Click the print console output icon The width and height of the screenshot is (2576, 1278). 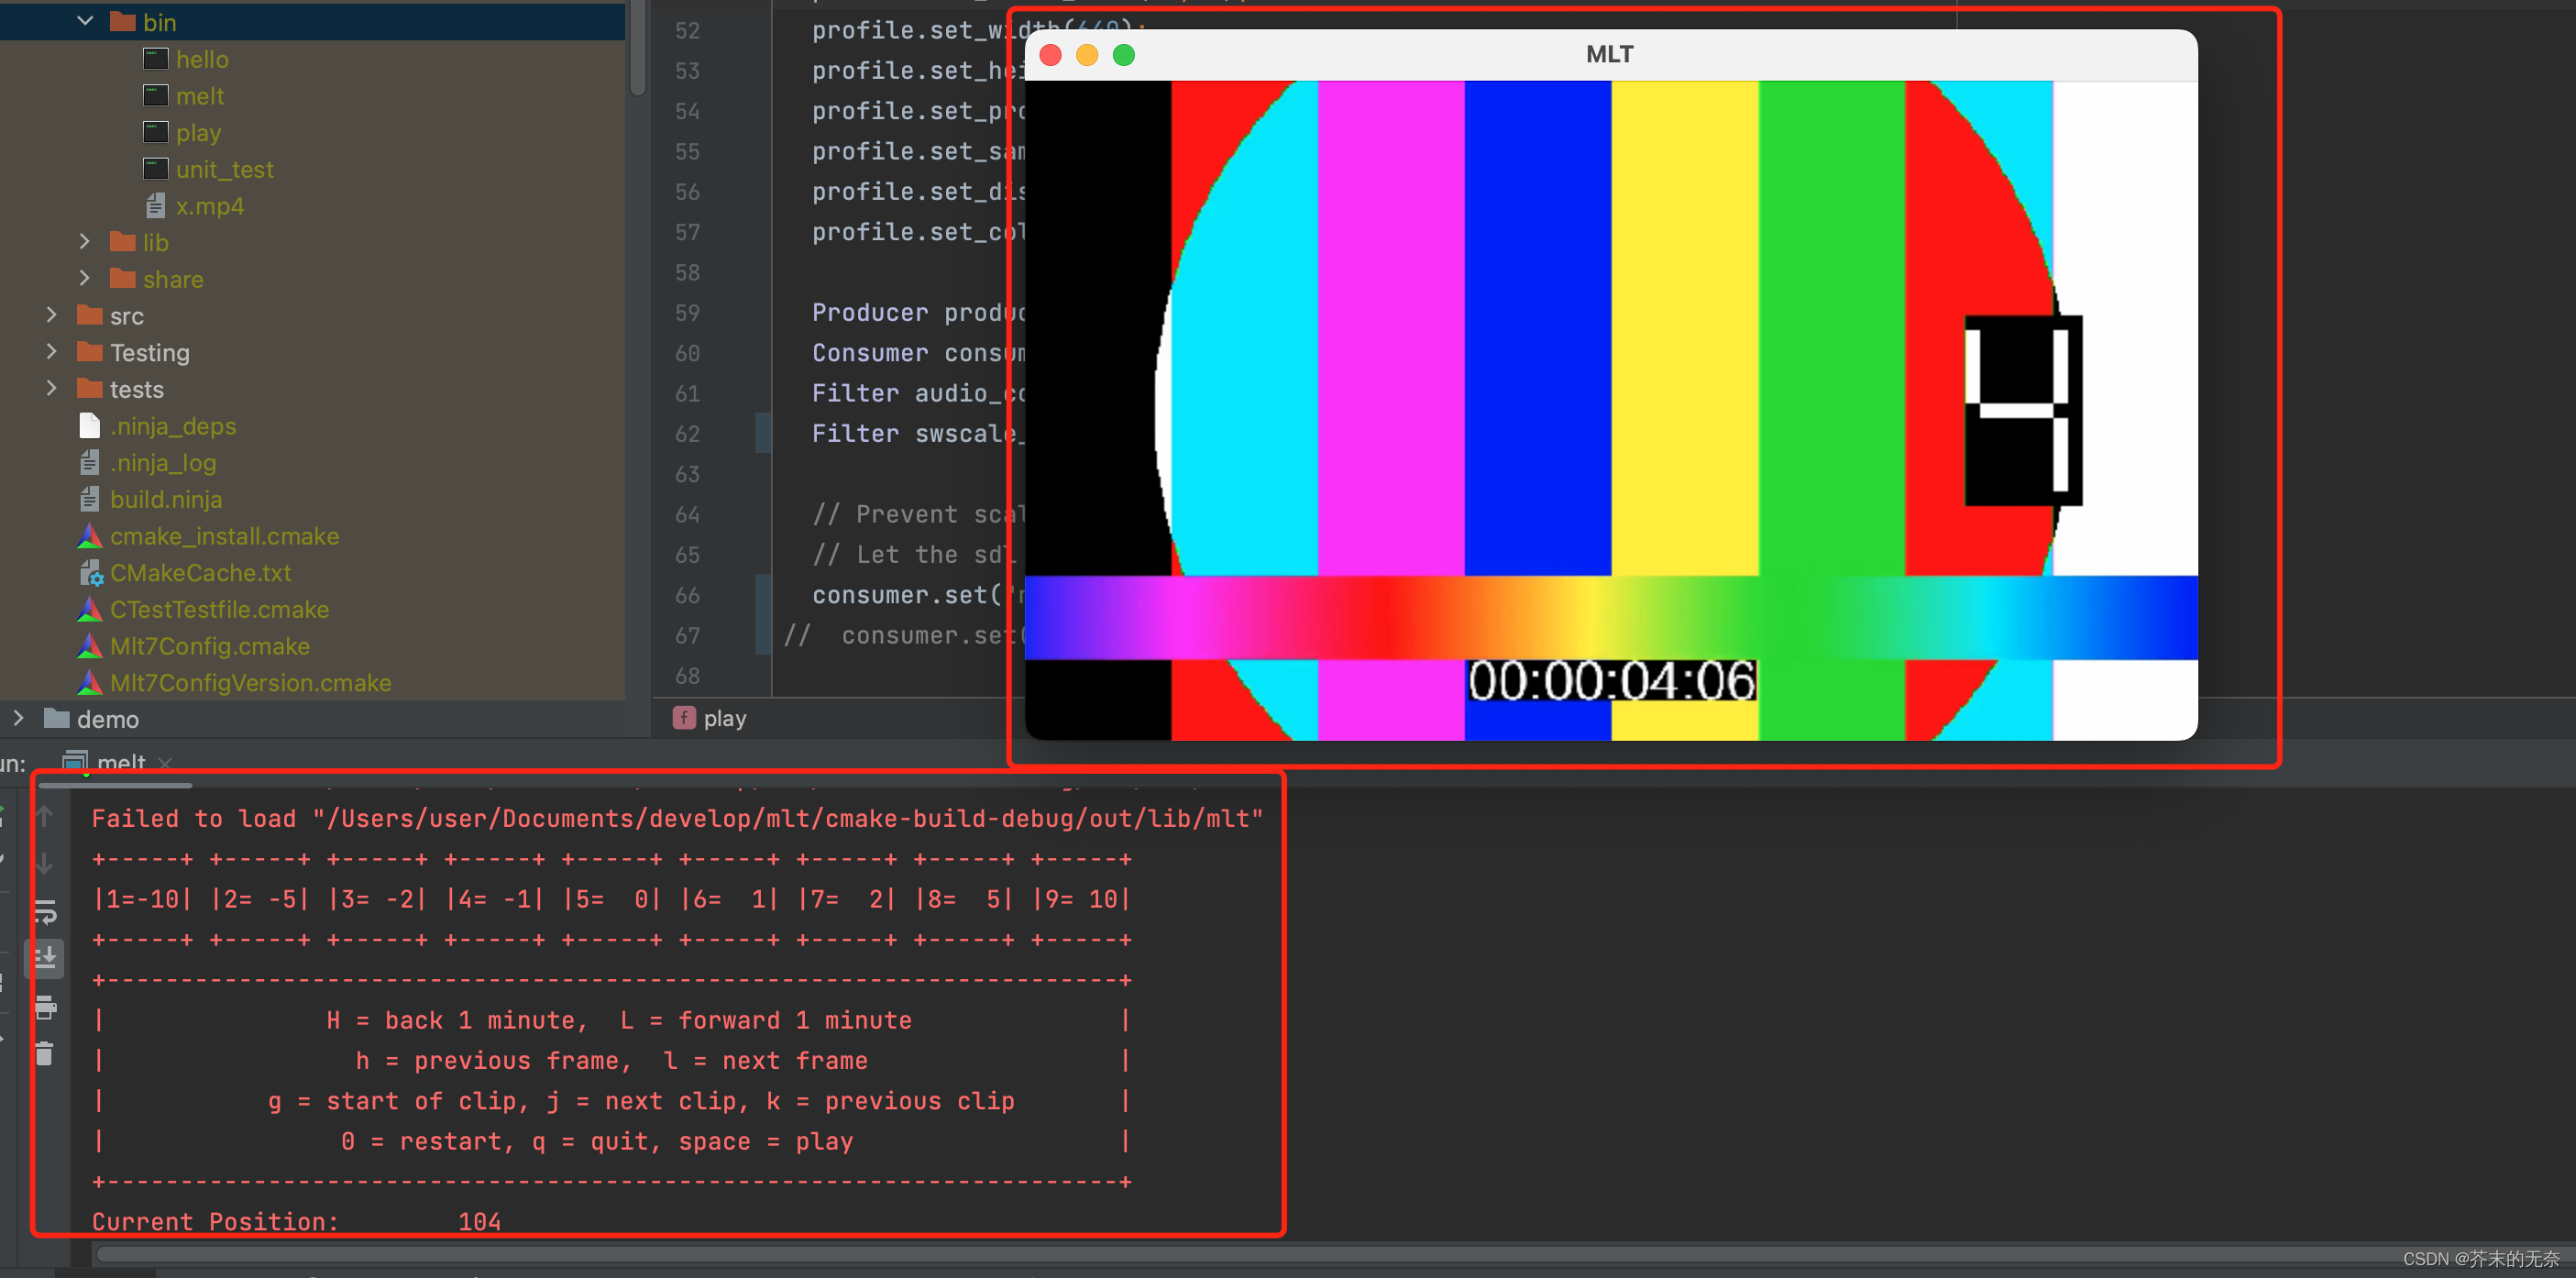[45, 1006]
